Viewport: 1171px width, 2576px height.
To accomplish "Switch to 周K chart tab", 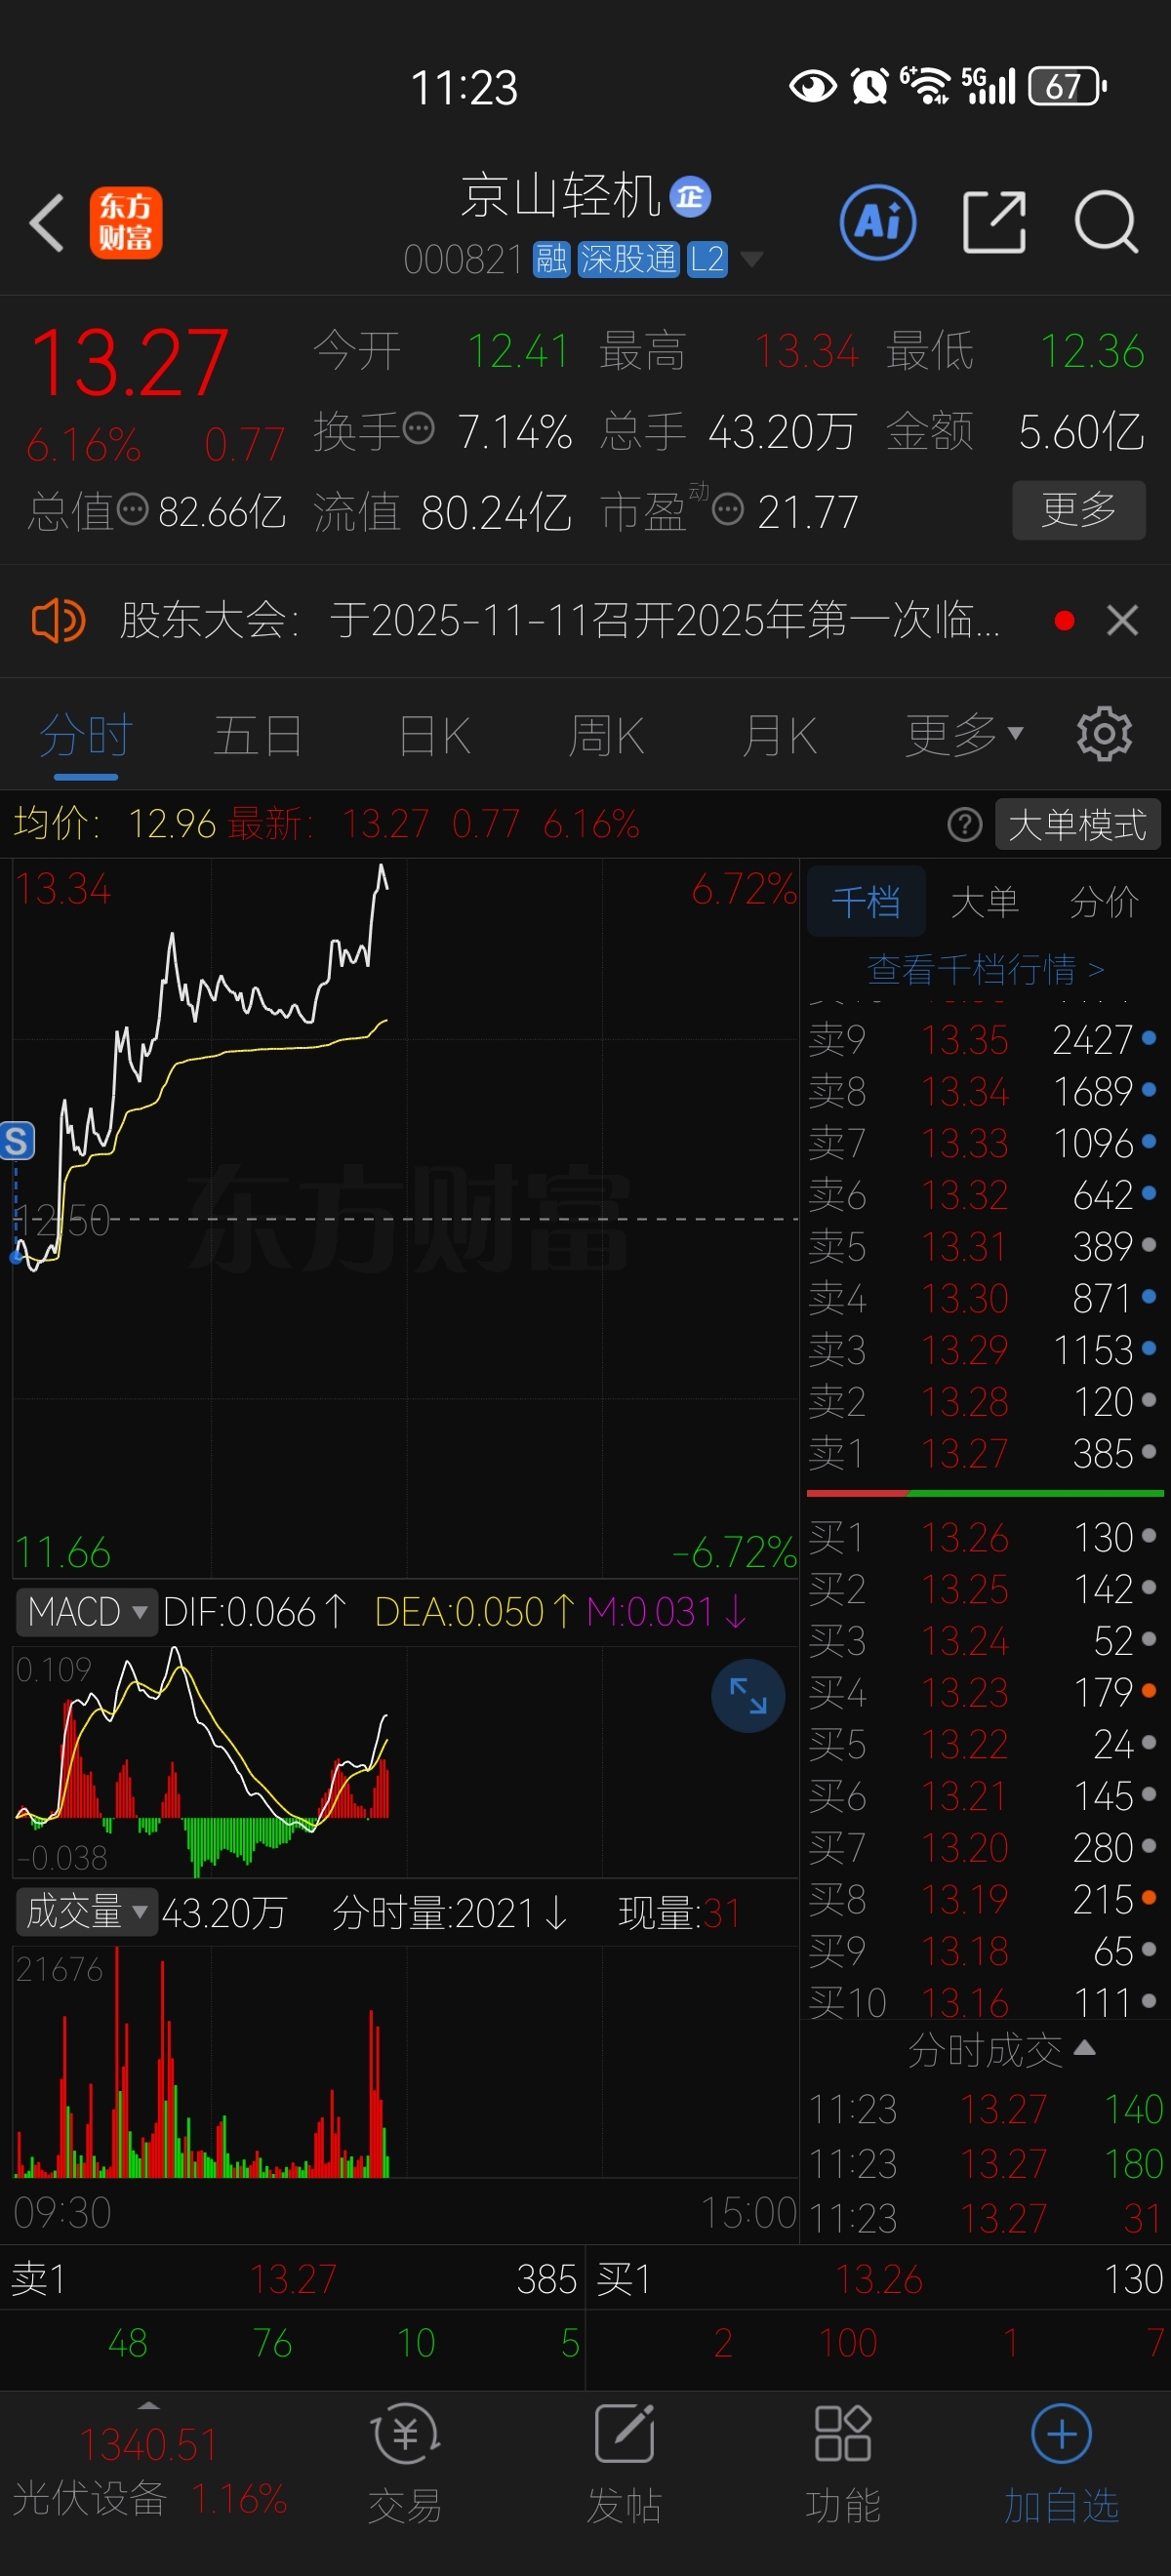I will click(606, 736).
